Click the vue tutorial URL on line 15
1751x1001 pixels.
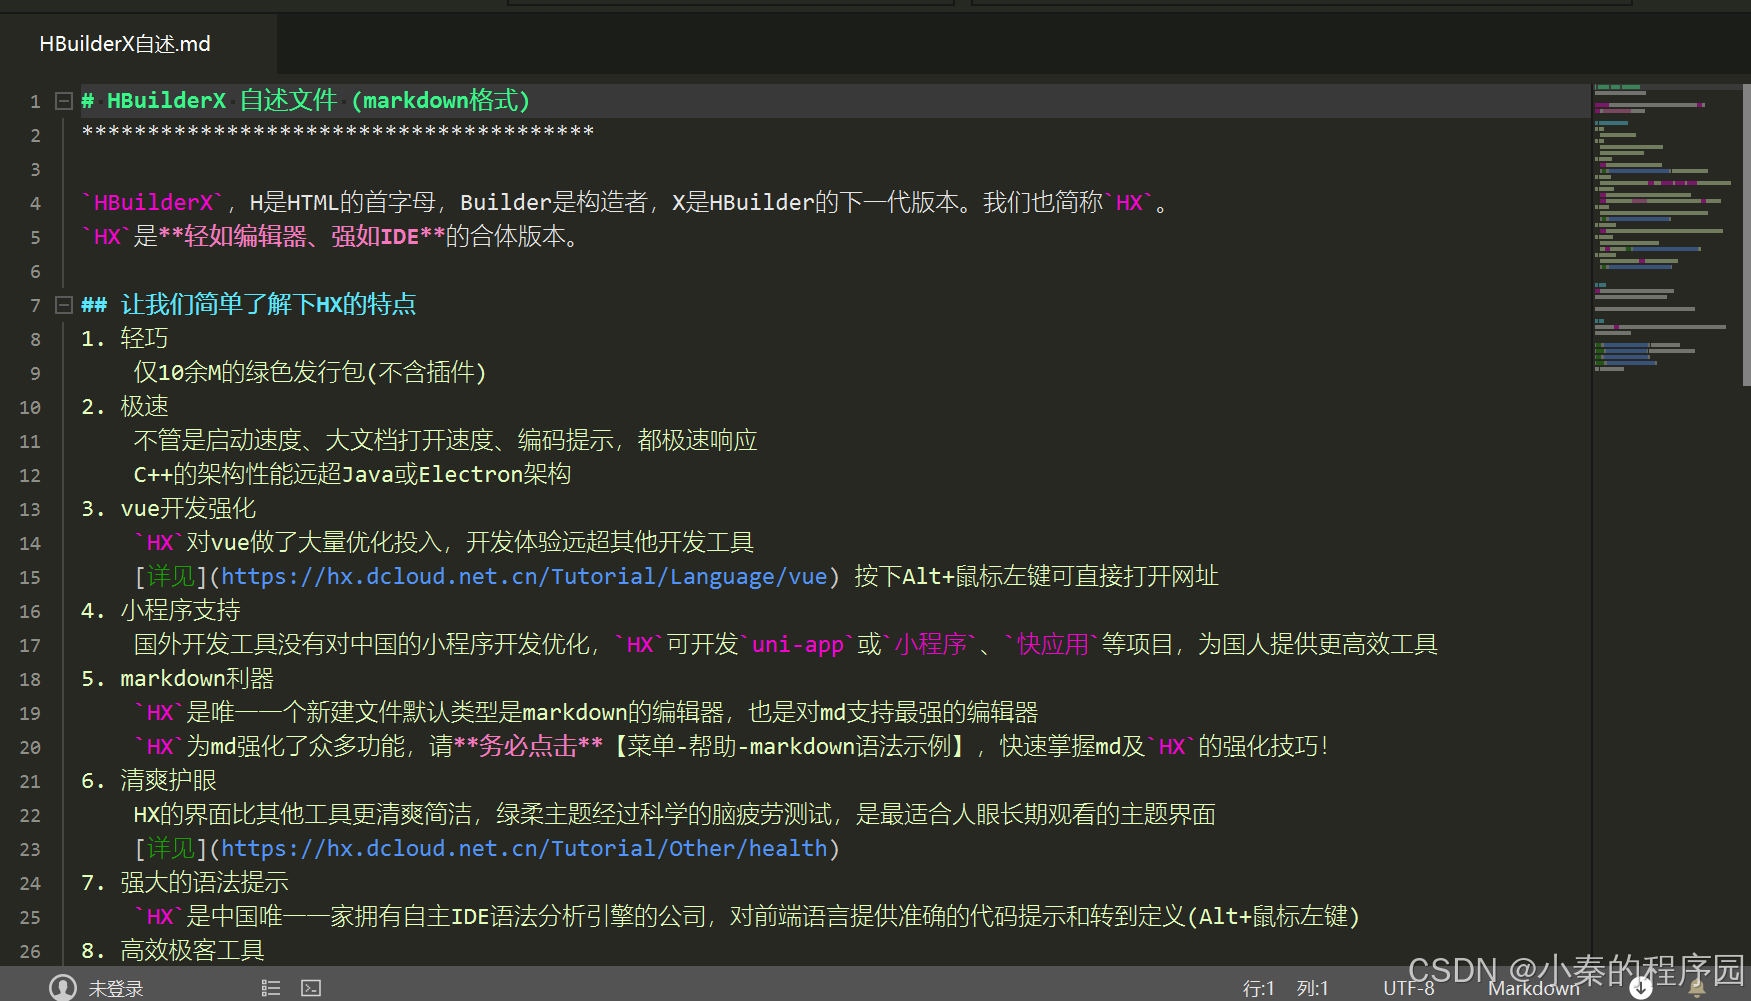click(x=524, y=577)
